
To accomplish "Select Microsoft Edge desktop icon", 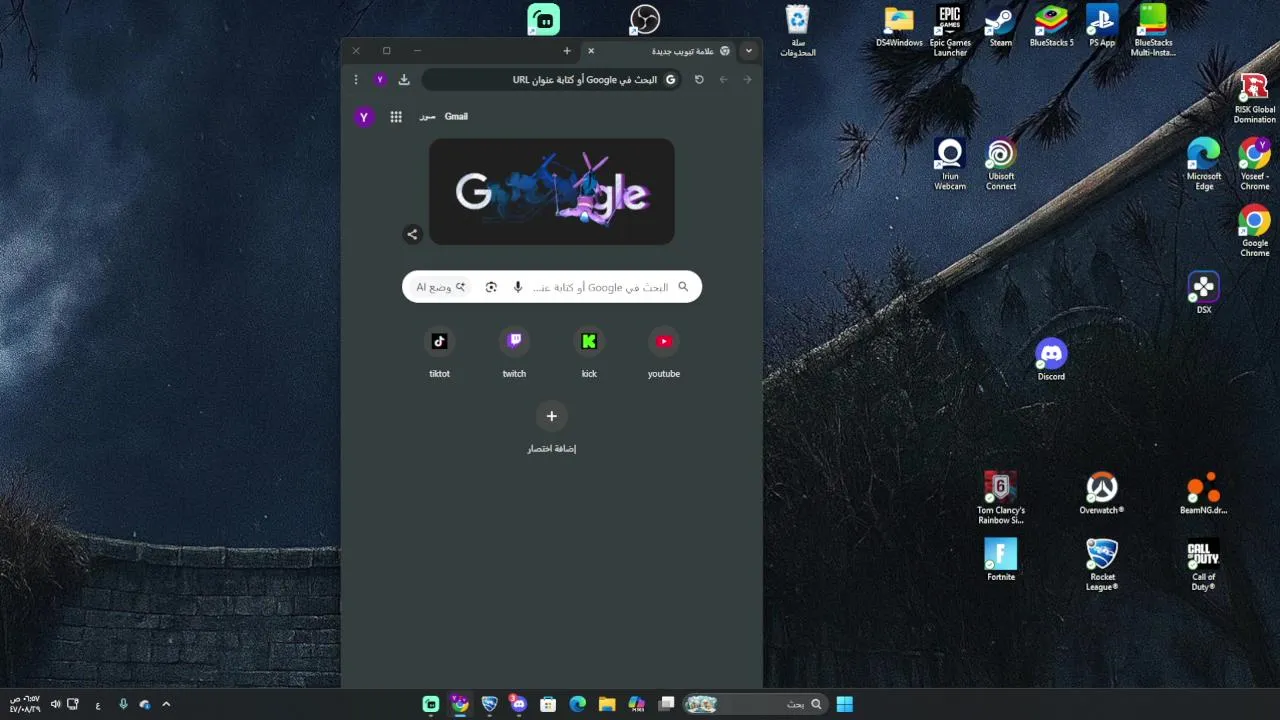I will pyautogui.click(x=1204, y=164).
